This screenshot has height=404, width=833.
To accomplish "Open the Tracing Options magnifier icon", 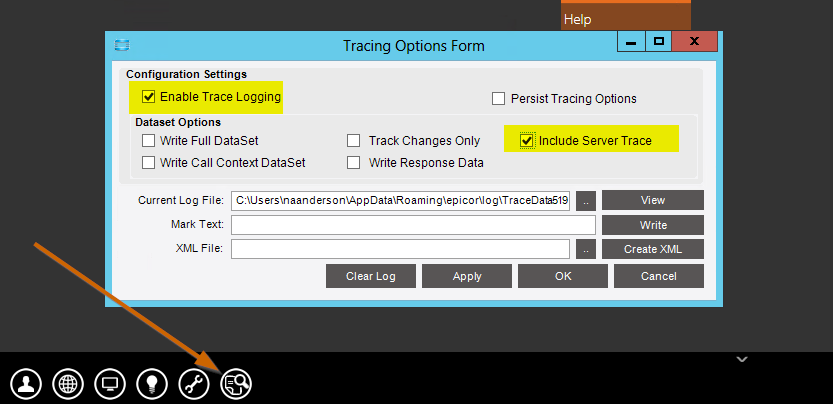I will pyautogui.click(x=236, y=384).
